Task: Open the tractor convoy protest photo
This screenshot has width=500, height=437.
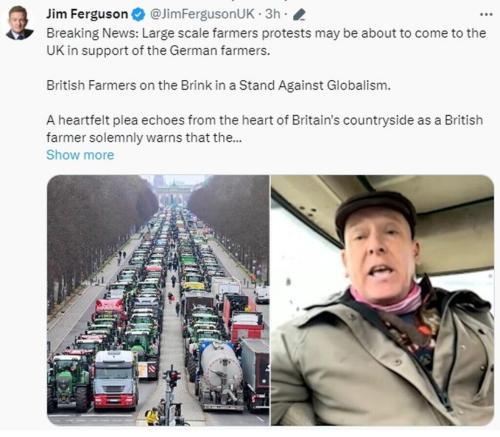Action: 158,300
